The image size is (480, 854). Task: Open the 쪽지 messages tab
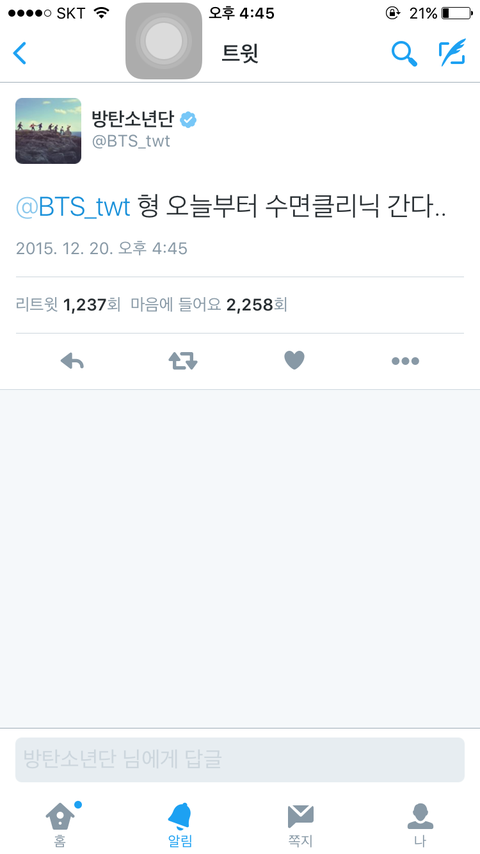(x=300, y=825)
